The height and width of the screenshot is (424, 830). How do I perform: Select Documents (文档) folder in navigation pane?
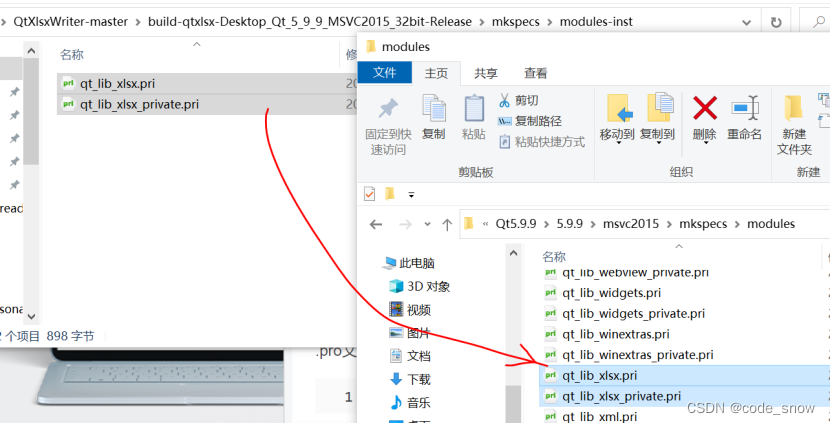[410, 356]
